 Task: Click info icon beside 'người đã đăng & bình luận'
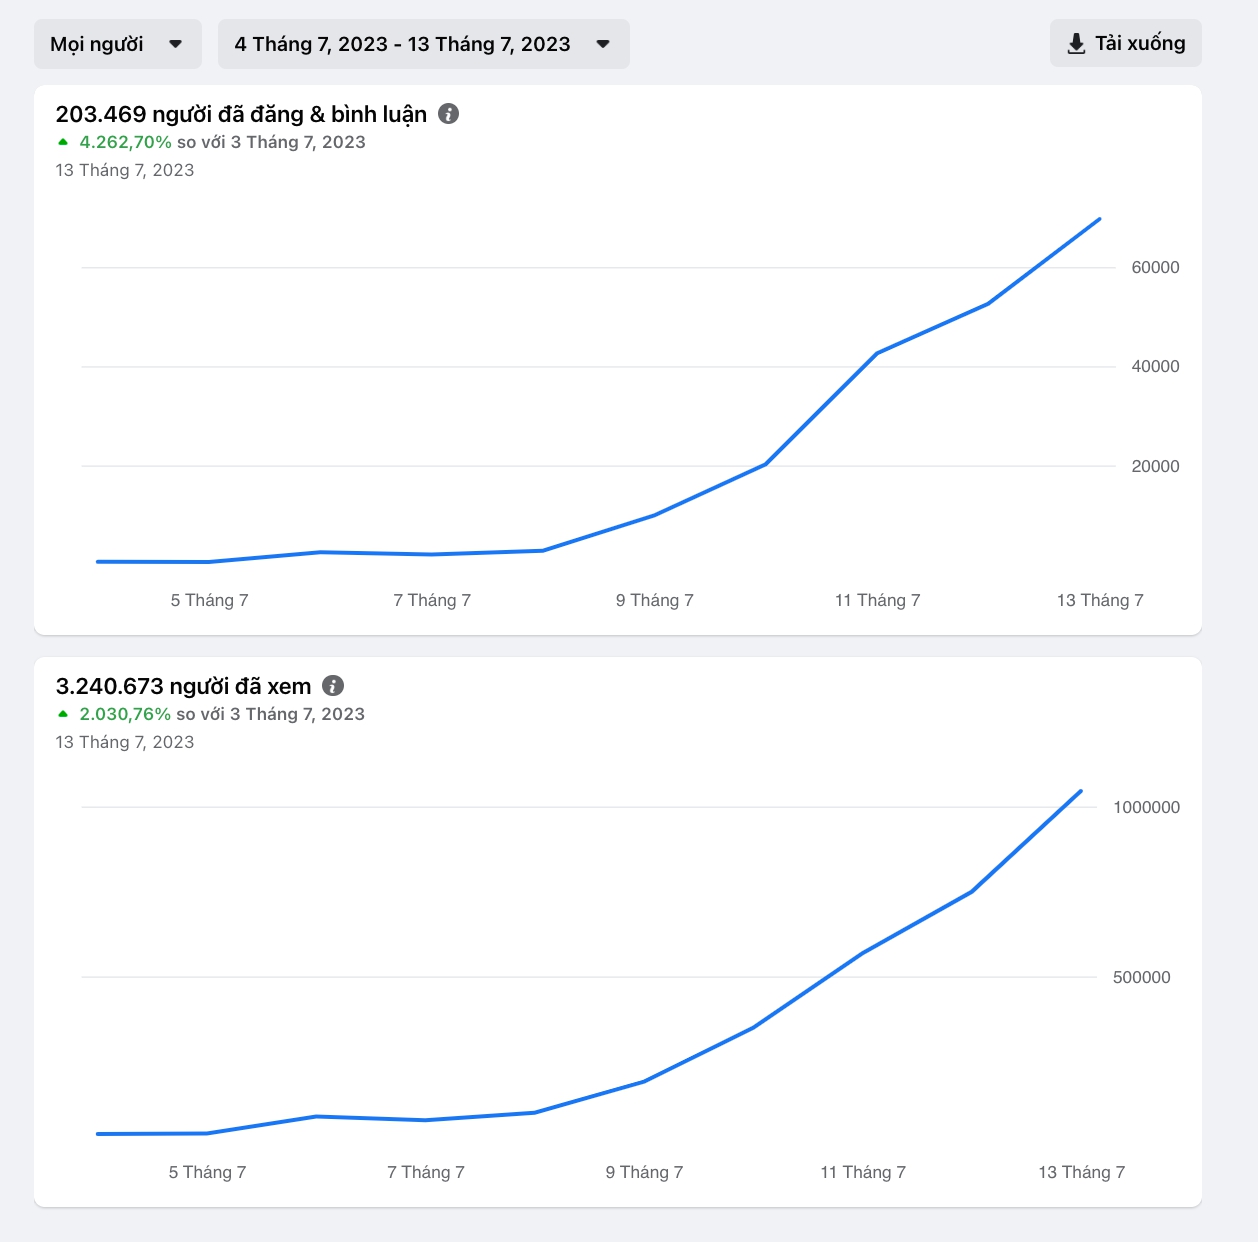pyautogui.click(x=449, y=114)
